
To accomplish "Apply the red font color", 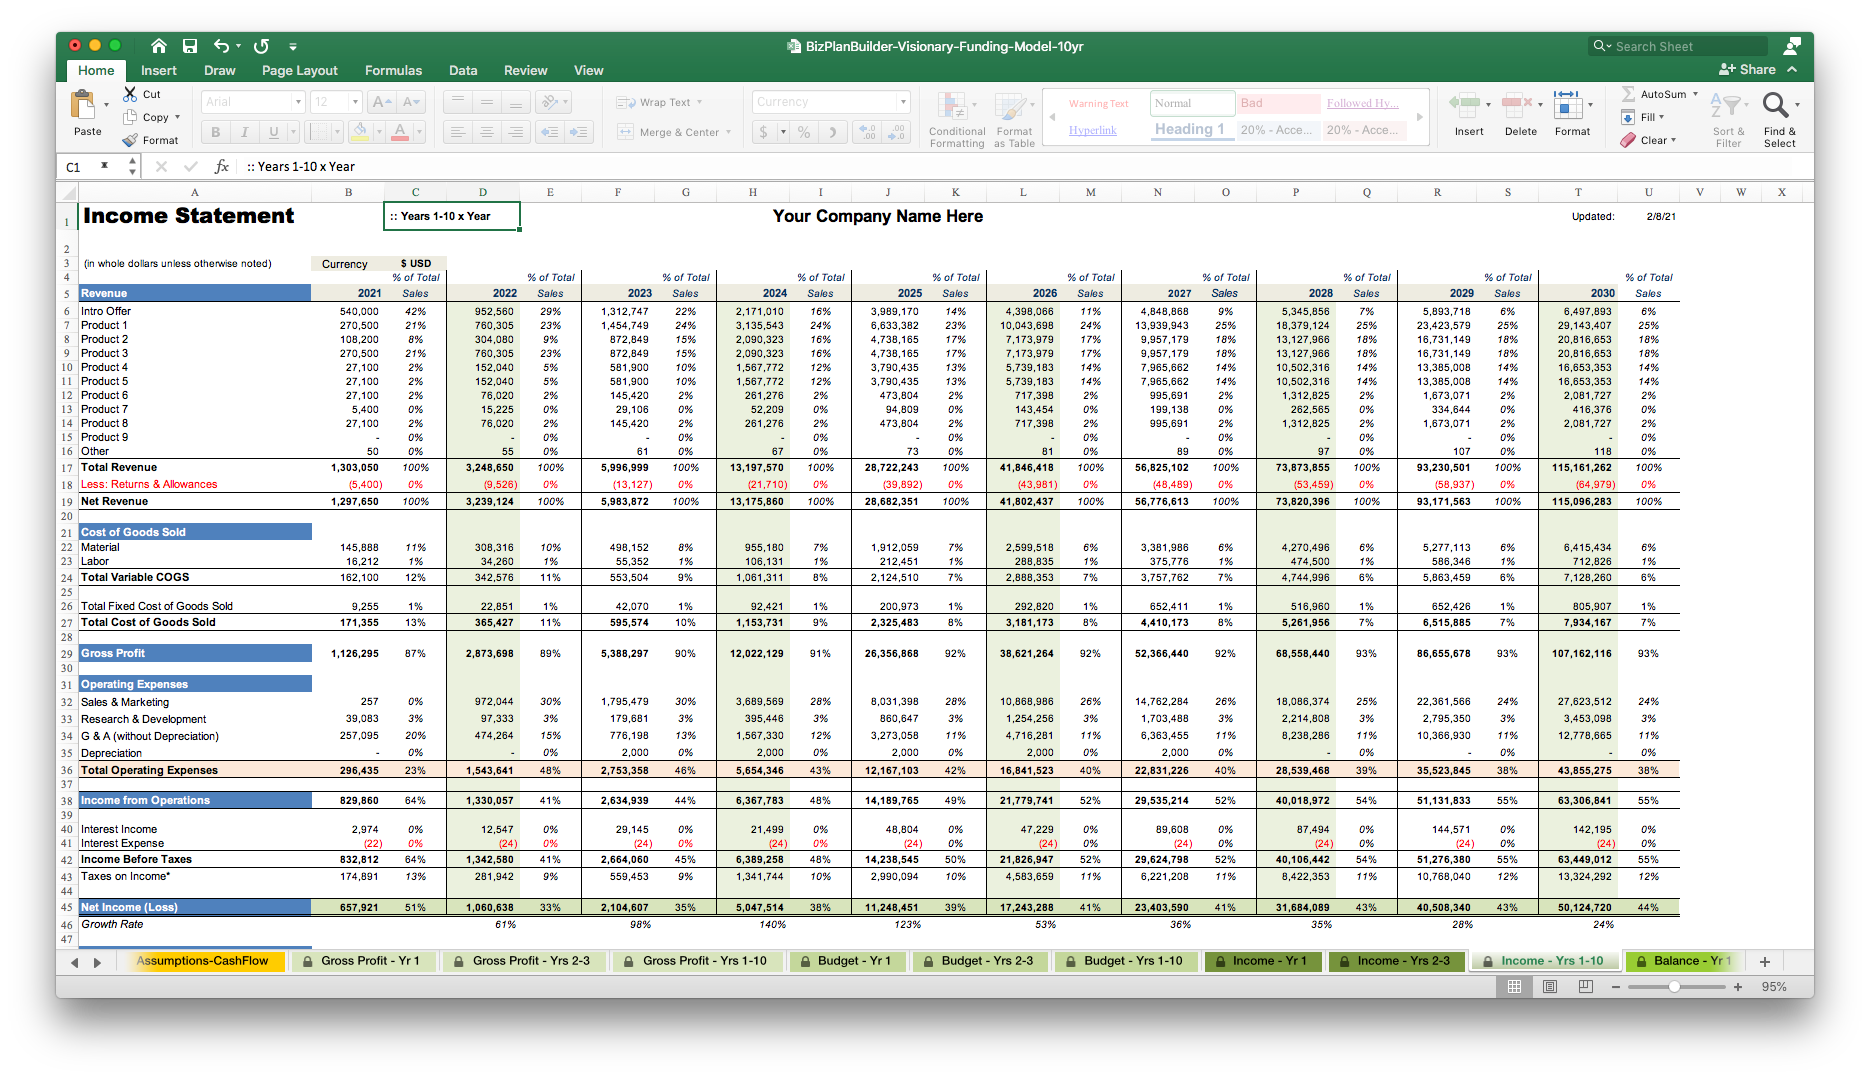I will coord(400,132).
